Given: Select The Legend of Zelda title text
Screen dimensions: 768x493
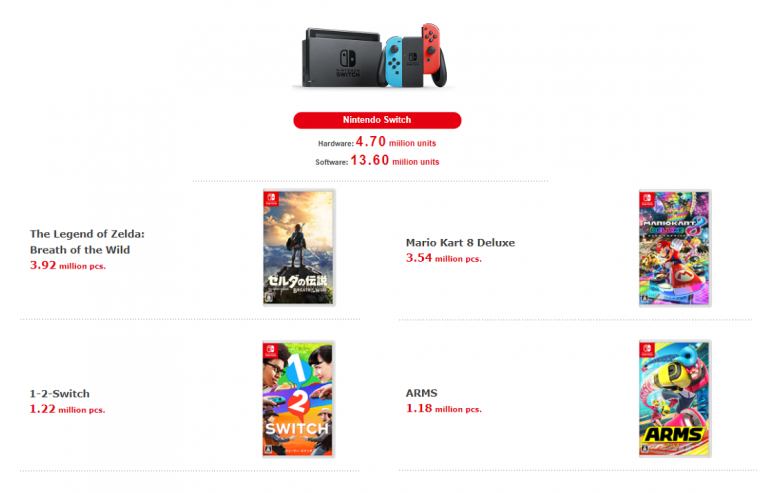Looking at the screenshot, I should click(87, 242).
